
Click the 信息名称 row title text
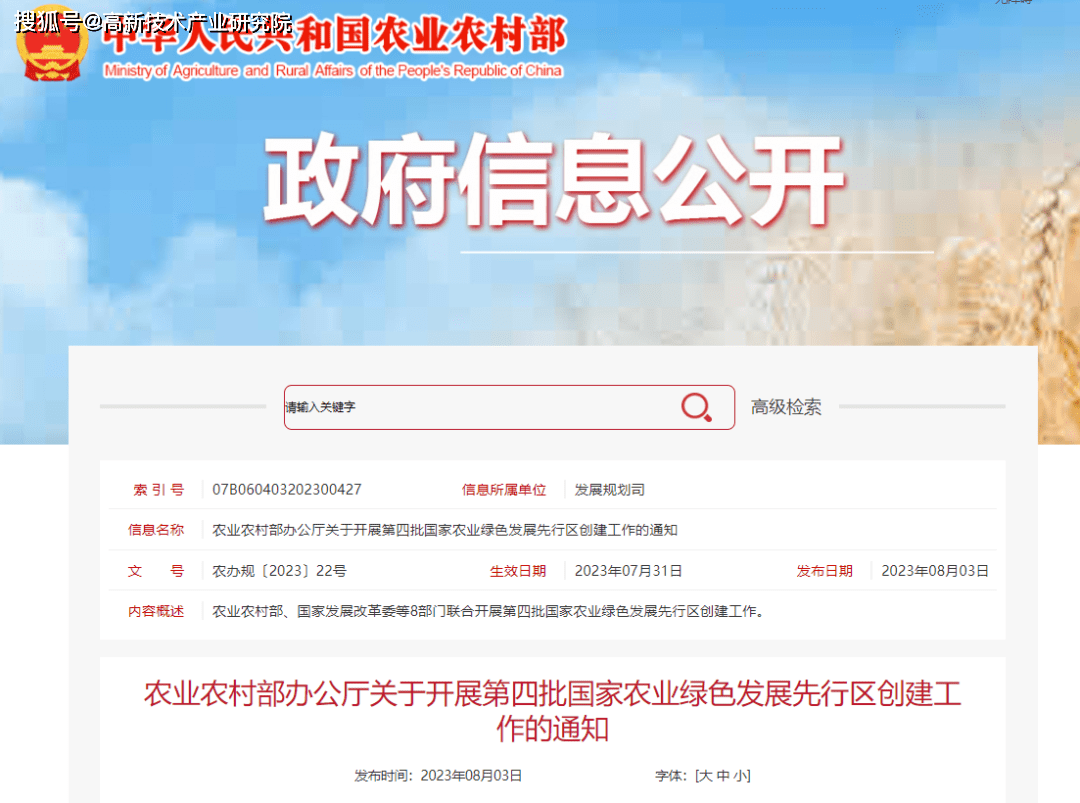pos(444,530)
